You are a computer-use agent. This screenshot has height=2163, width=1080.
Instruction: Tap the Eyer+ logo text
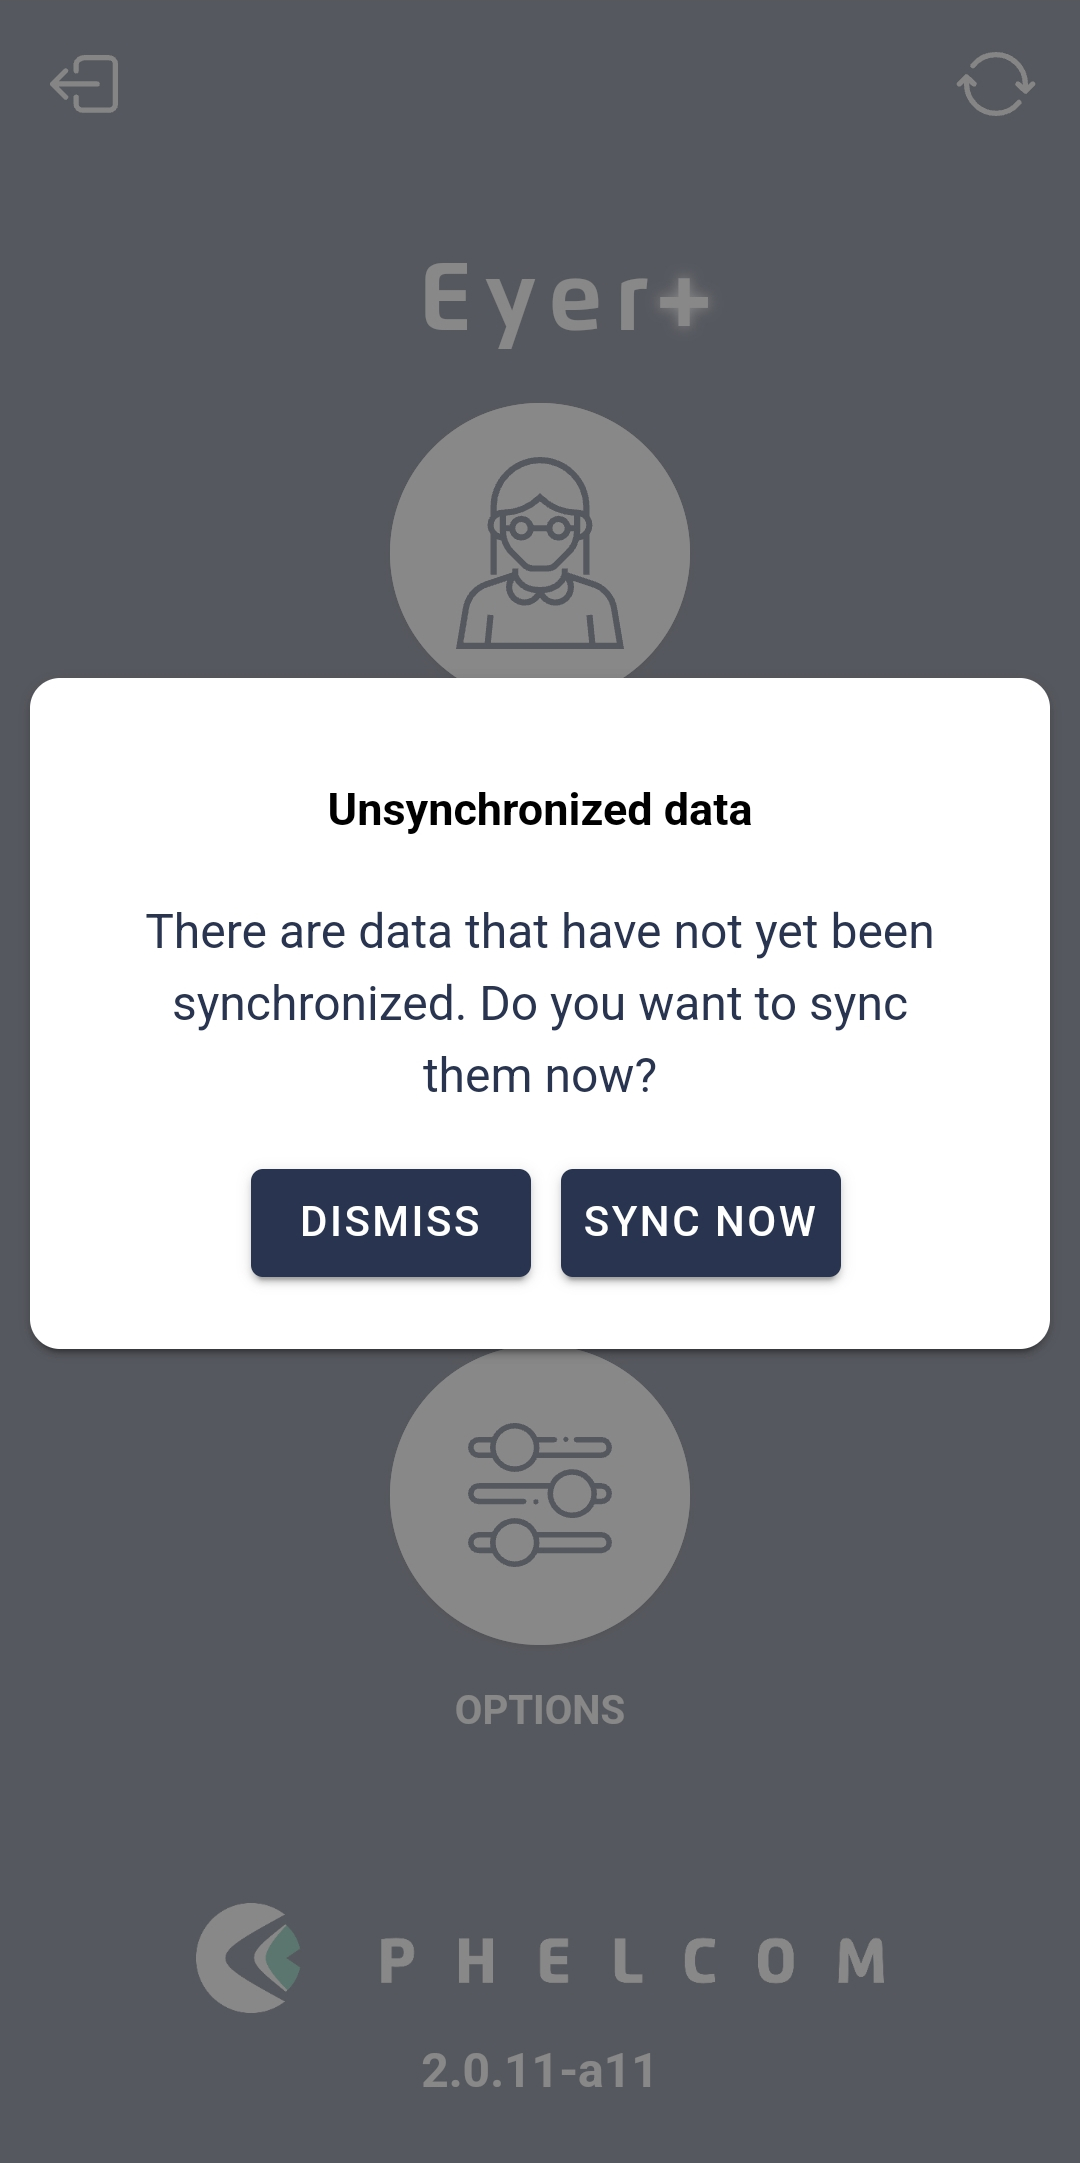click(x=566, y=302)
